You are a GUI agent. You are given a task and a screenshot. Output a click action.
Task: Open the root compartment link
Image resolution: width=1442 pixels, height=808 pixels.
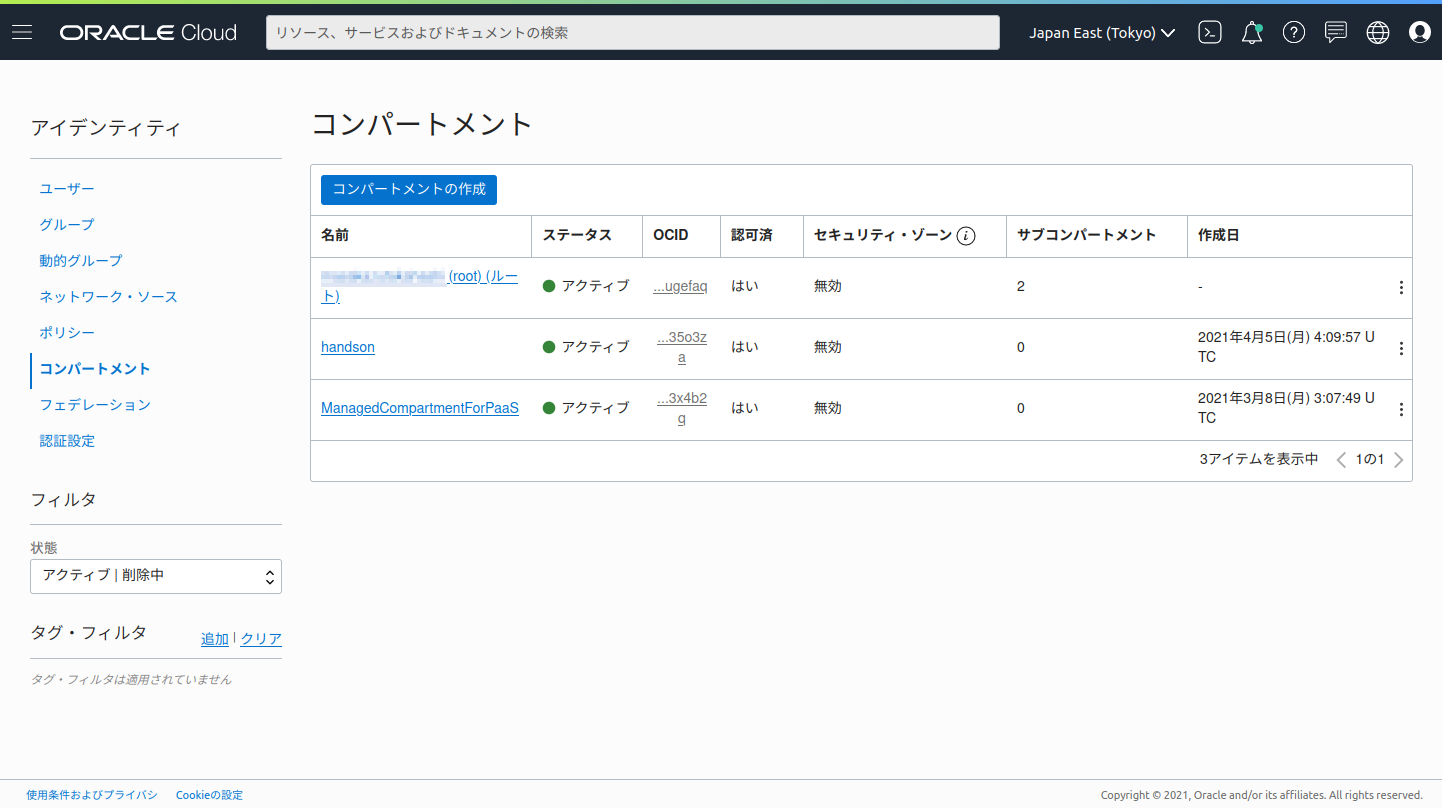[420, 286]
